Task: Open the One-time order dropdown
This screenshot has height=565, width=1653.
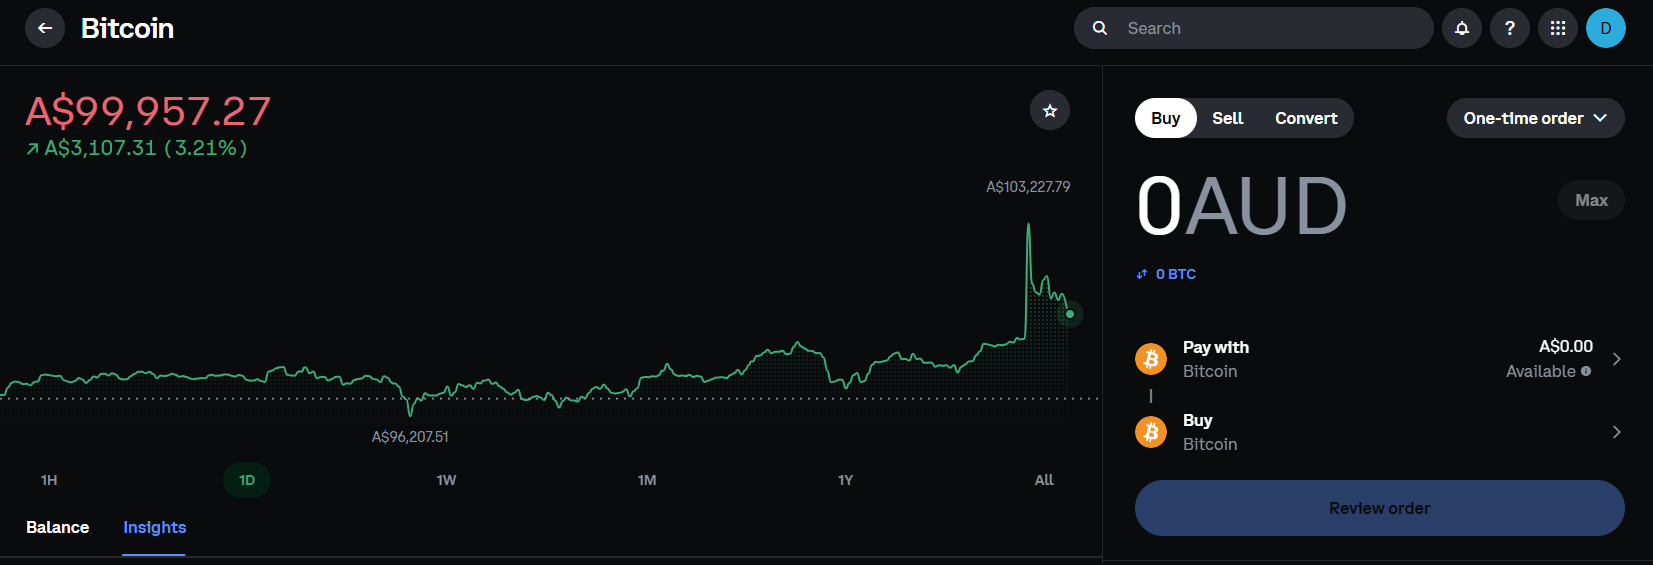Action: [x=1536, y=118]
